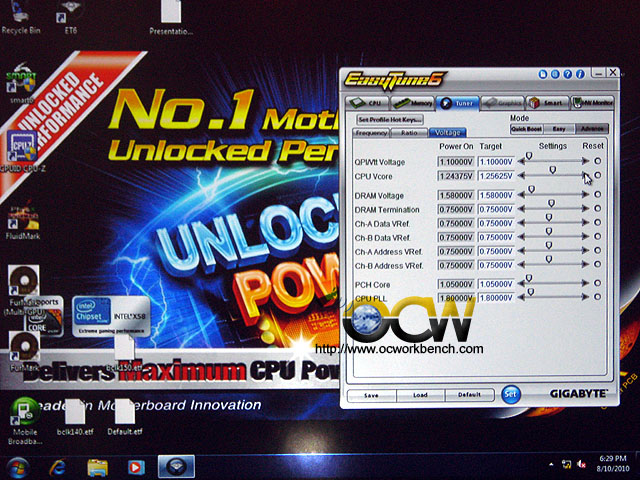Reset Ch-A Data VRef with its radio button
Image resolution: width=640 pixels, height=480 pixels.
click(598, 222)
